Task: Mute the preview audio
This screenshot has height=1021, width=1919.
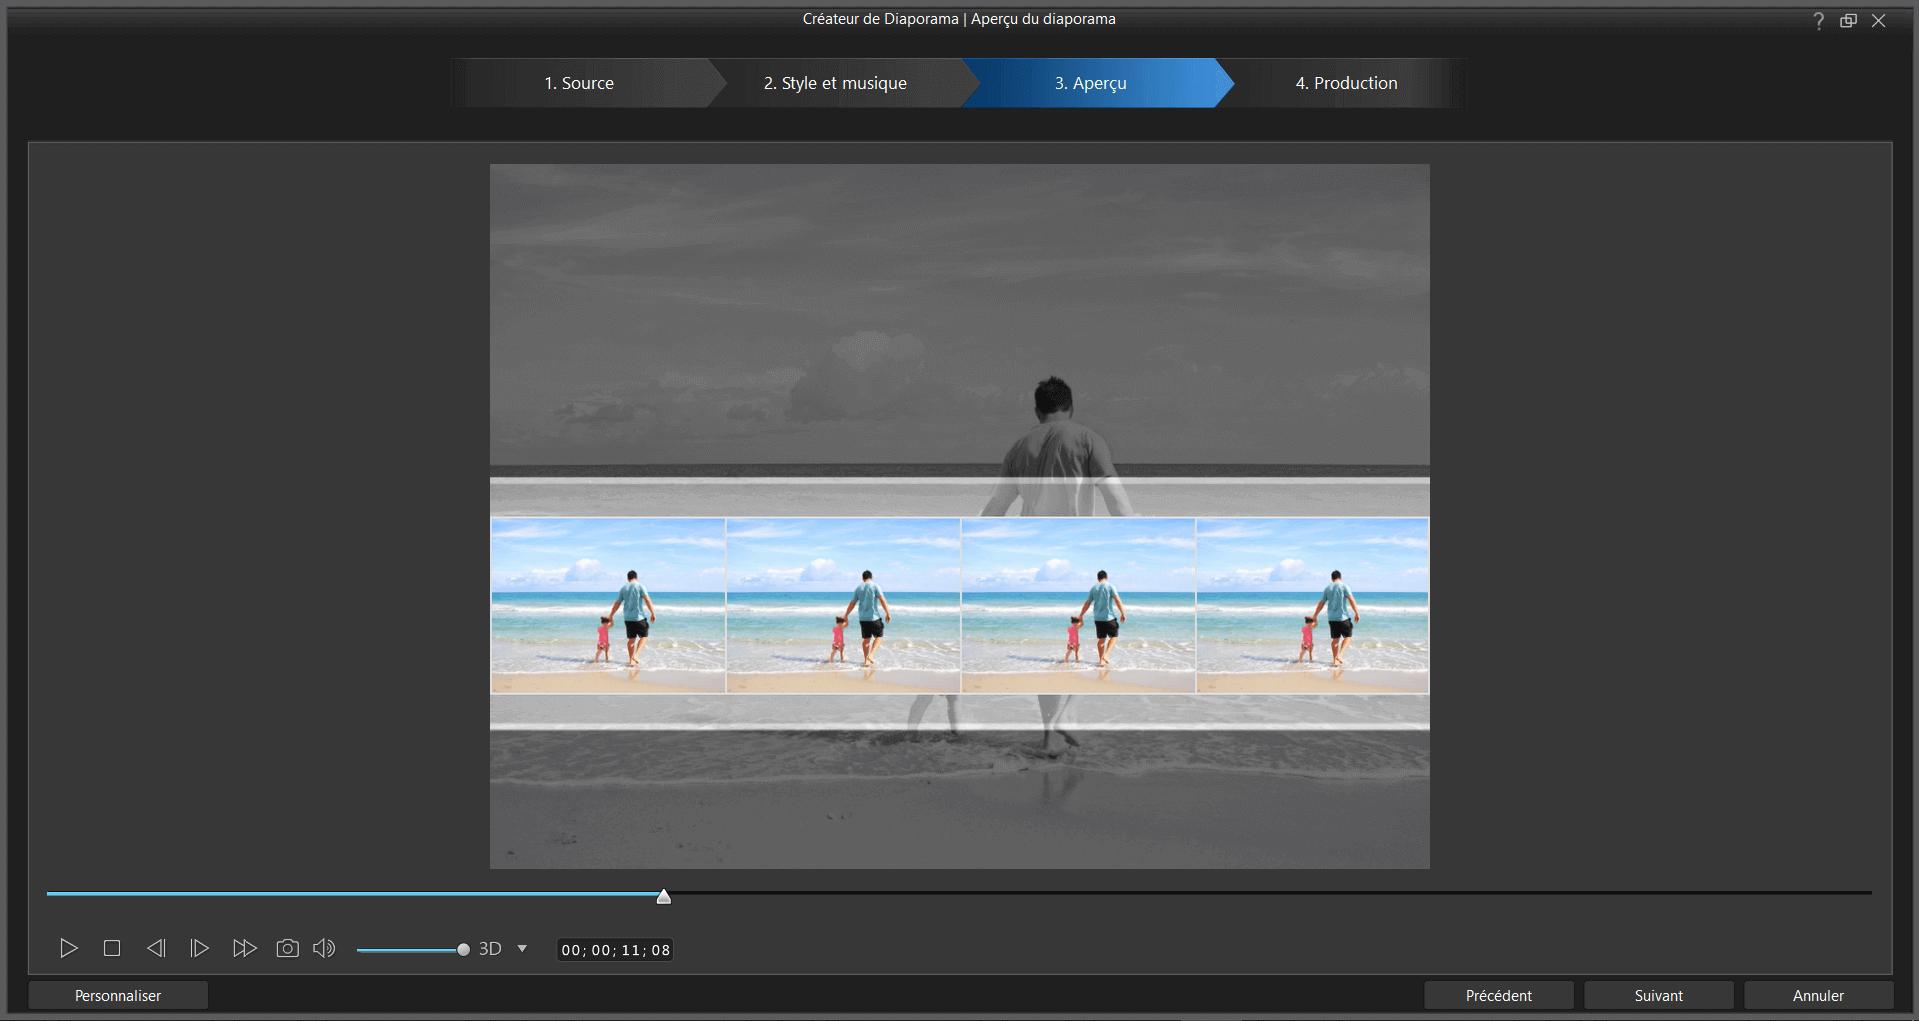Action: (323, 948)
